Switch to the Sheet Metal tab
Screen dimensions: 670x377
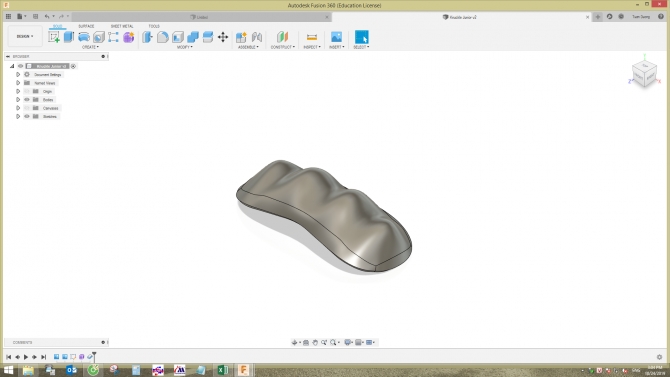[x=122, y=27]
